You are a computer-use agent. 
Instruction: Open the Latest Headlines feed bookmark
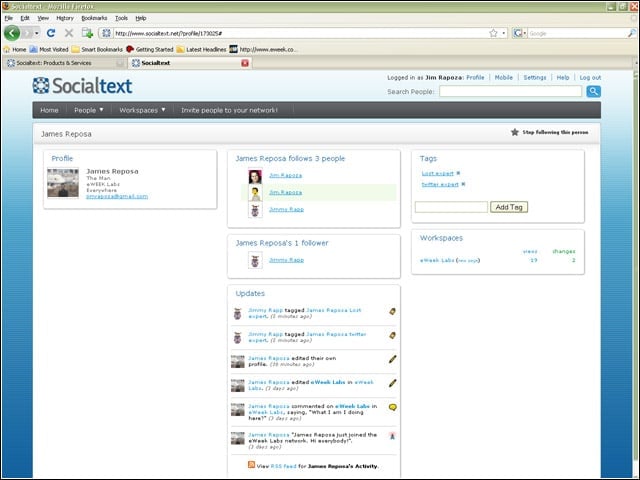pyautogui.click(x=201, y=49)
